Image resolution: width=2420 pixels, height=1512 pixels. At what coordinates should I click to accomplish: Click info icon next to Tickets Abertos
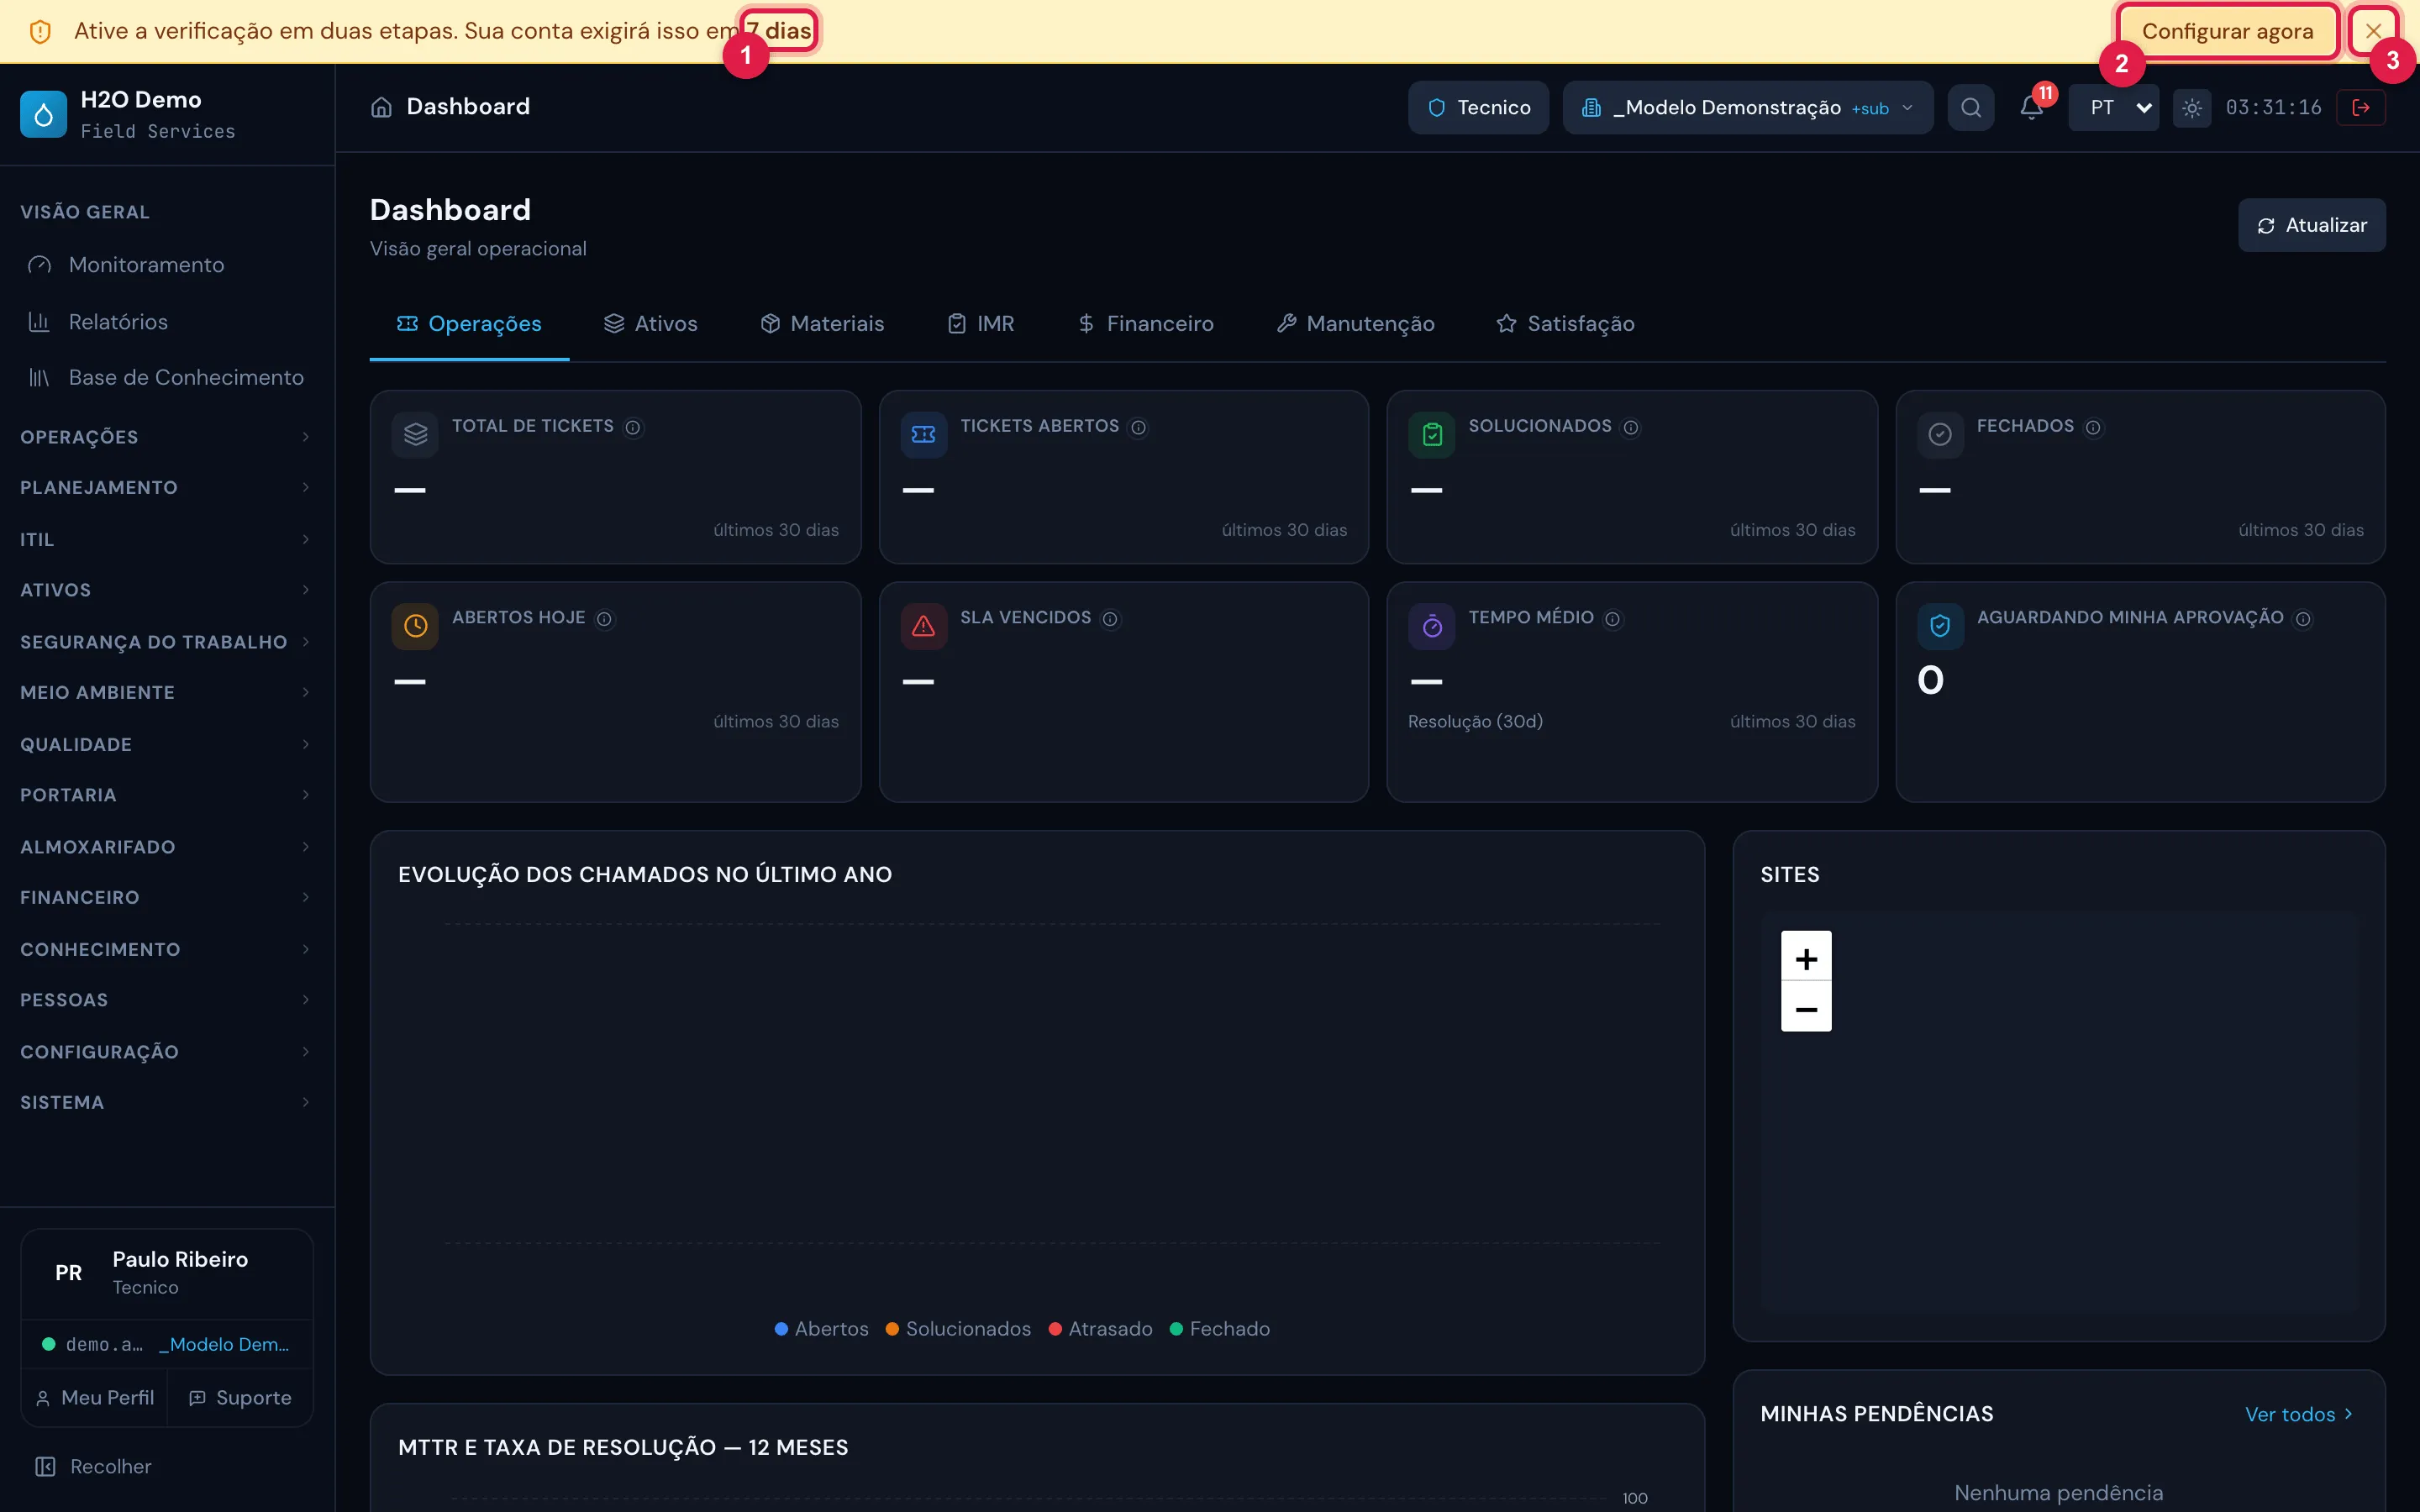click(1138, 427)
